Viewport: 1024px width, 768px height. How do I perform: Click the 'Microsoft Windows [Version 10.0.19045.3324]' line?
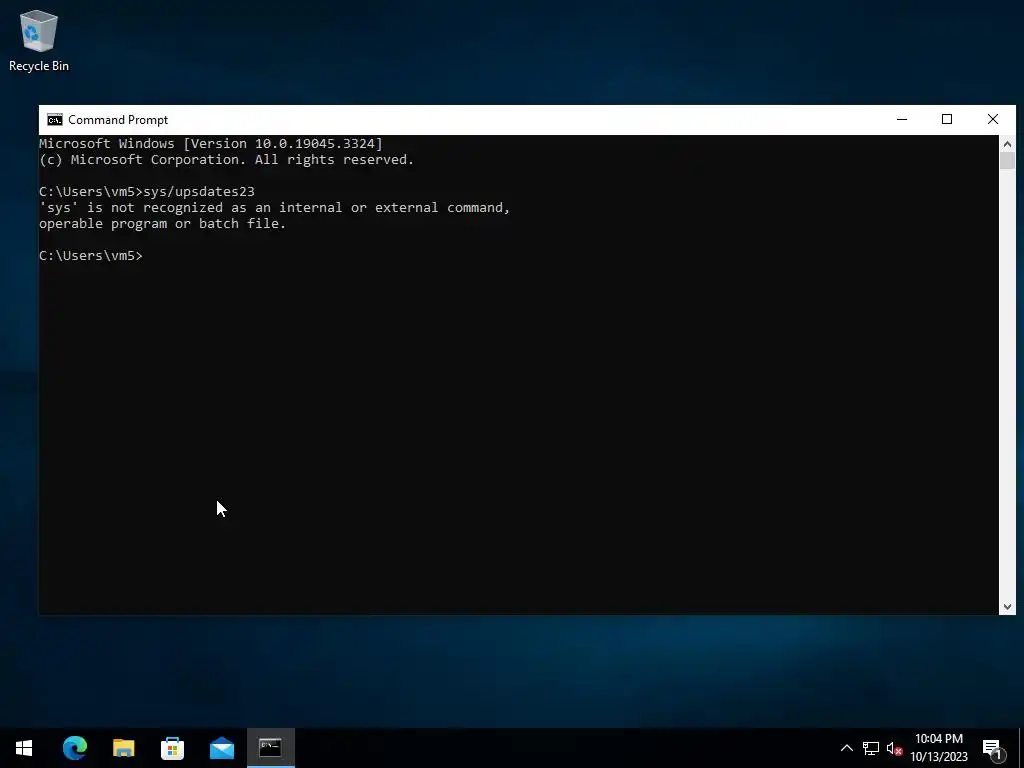pyautogui.click(x=211, y=144)
